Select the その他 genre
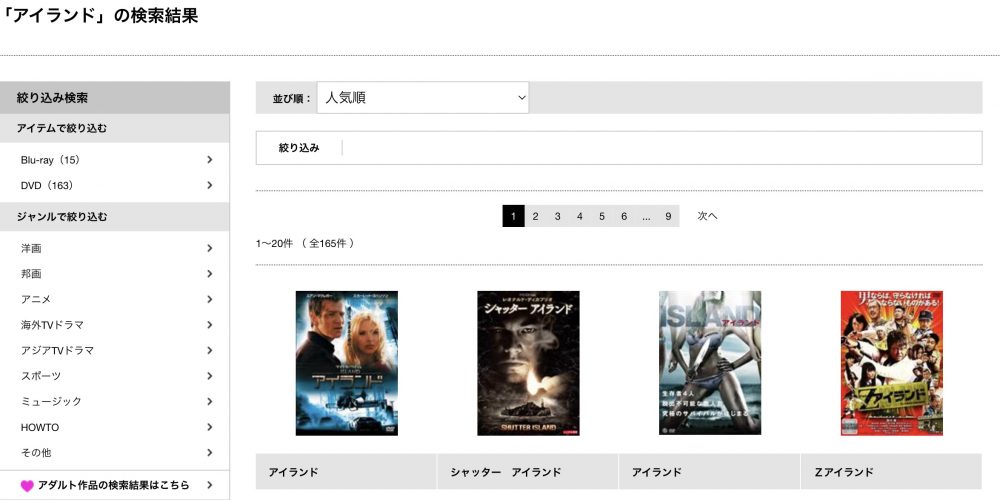 (36, 452)
